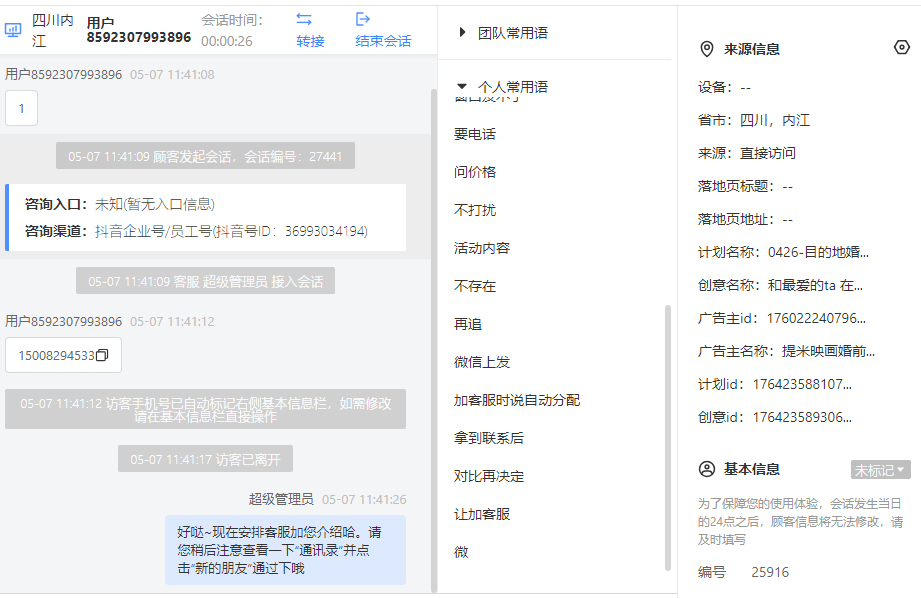
Task: Select the quick phrase 让加客服
Action: [x=482, y=514]
